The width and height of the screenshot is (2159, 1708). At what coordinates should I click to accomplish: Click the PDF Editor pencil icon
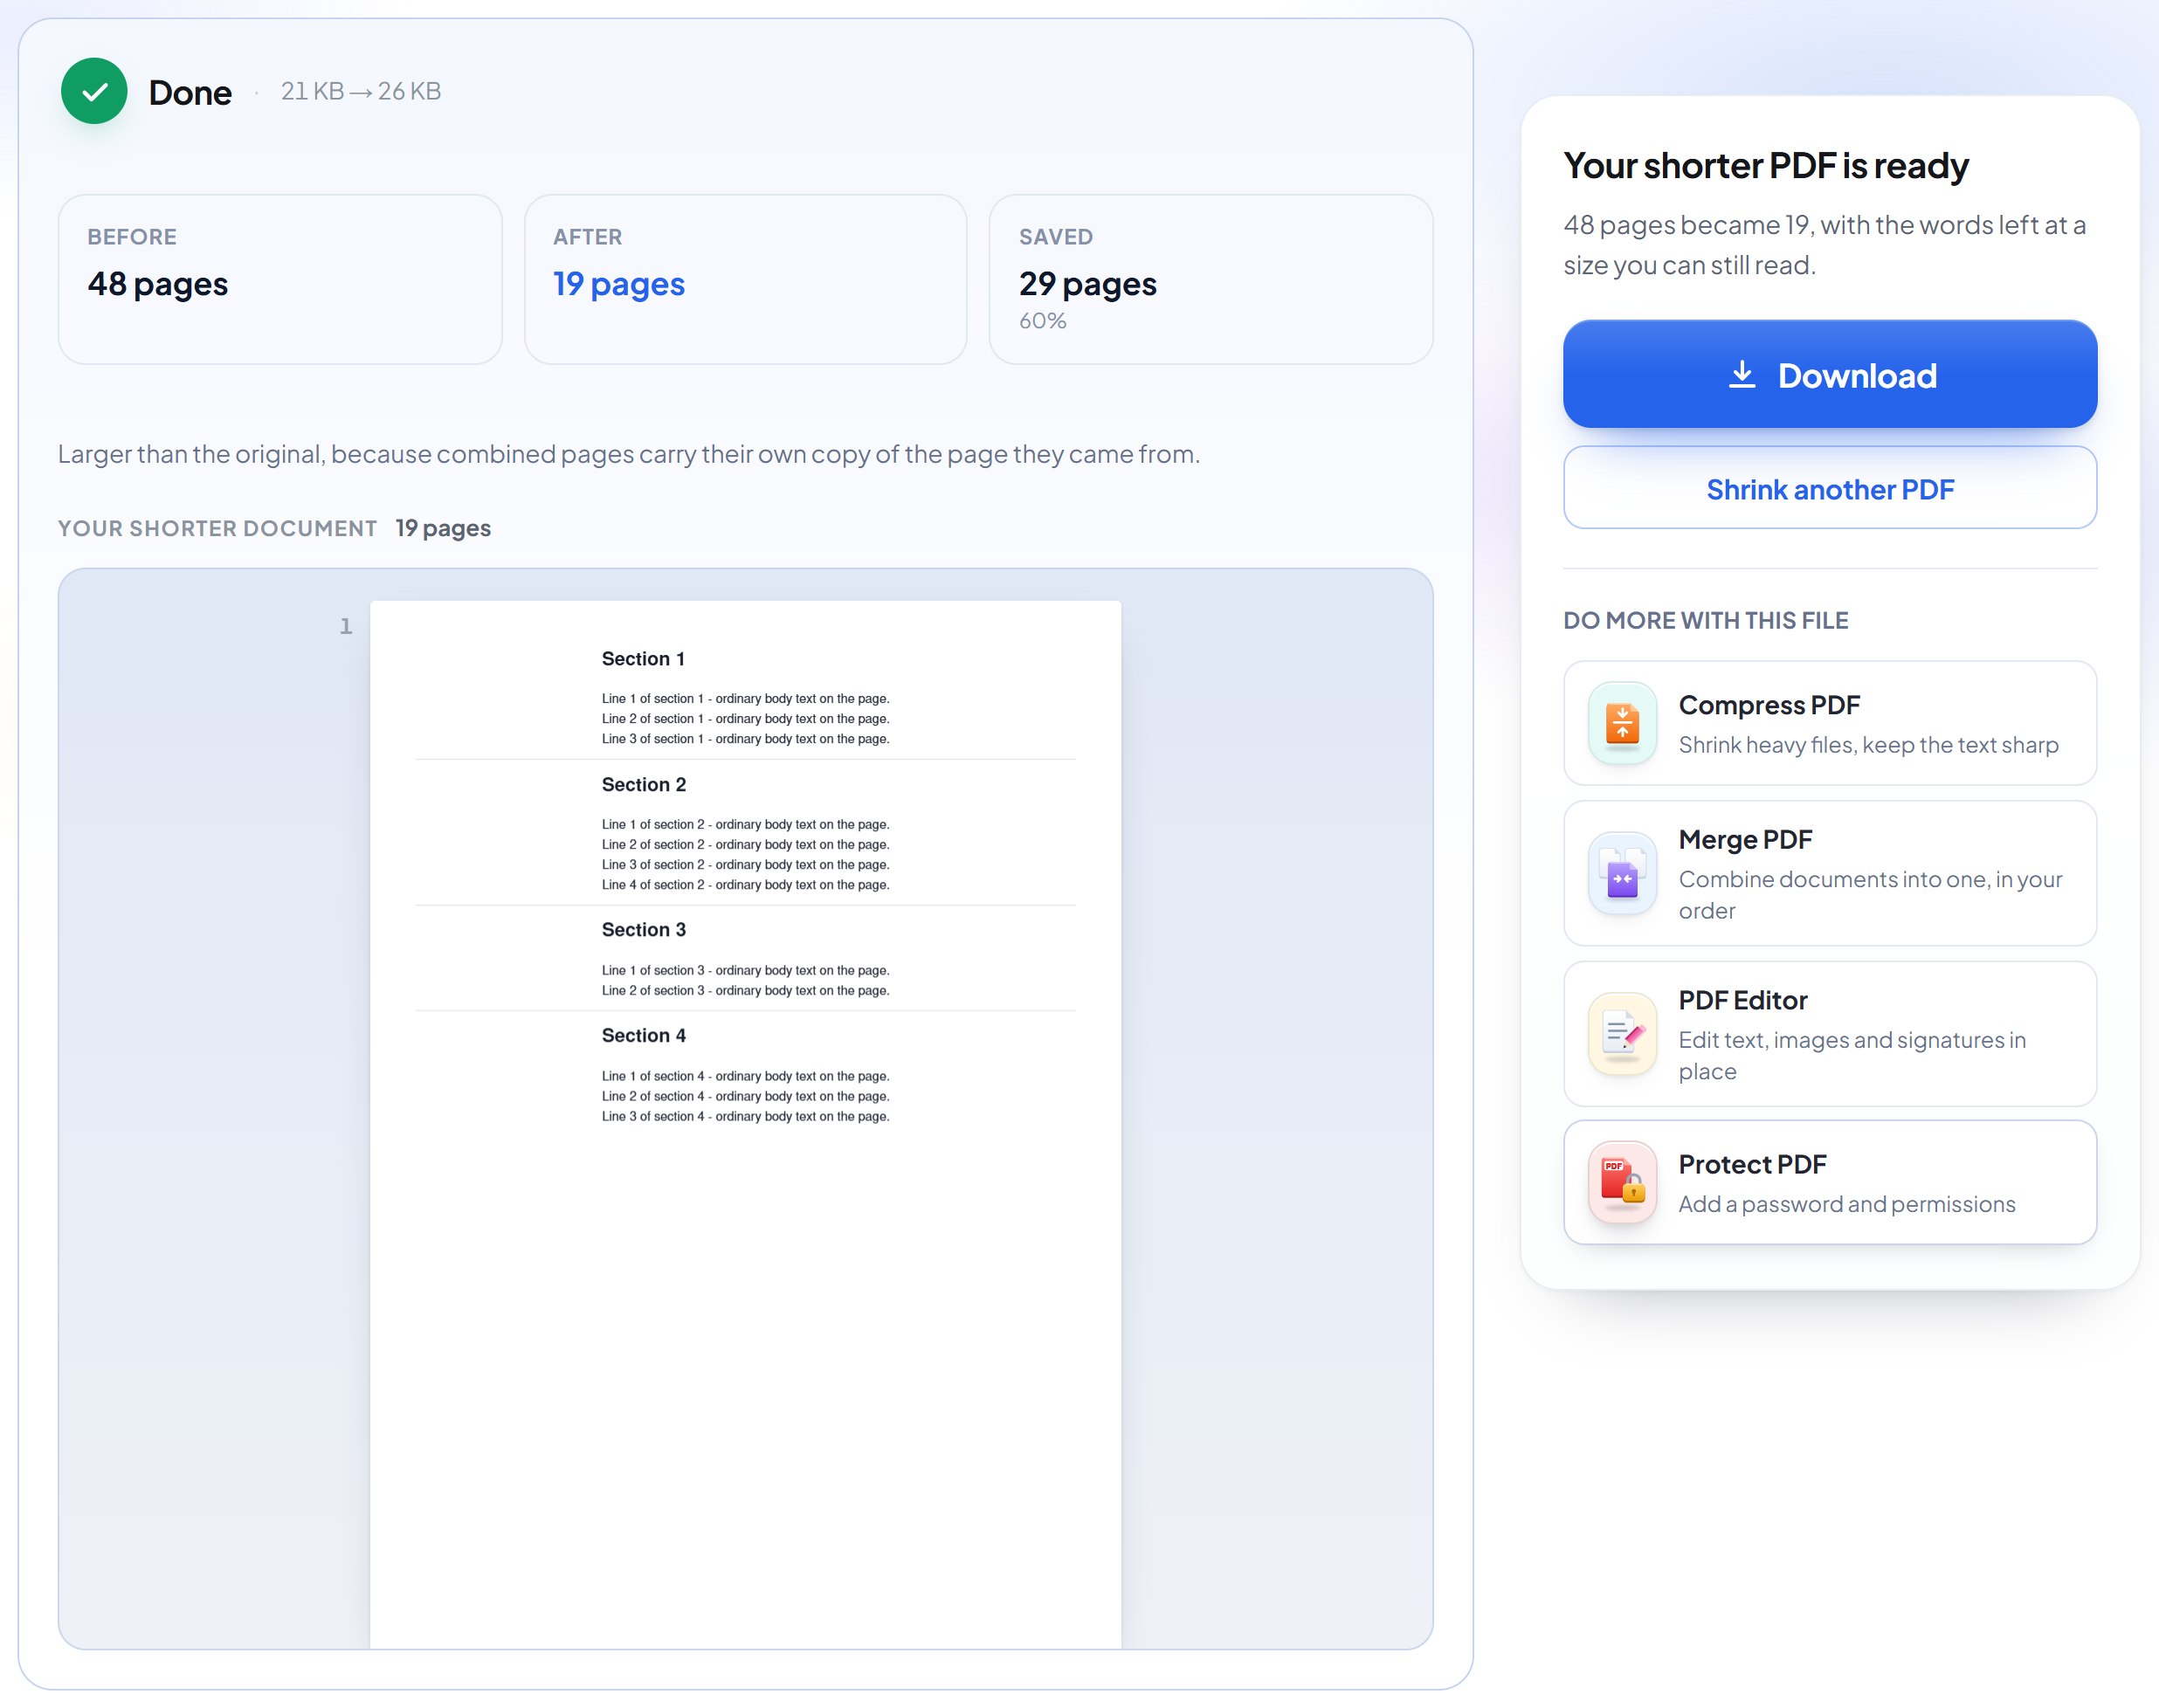[1622, 1034]
